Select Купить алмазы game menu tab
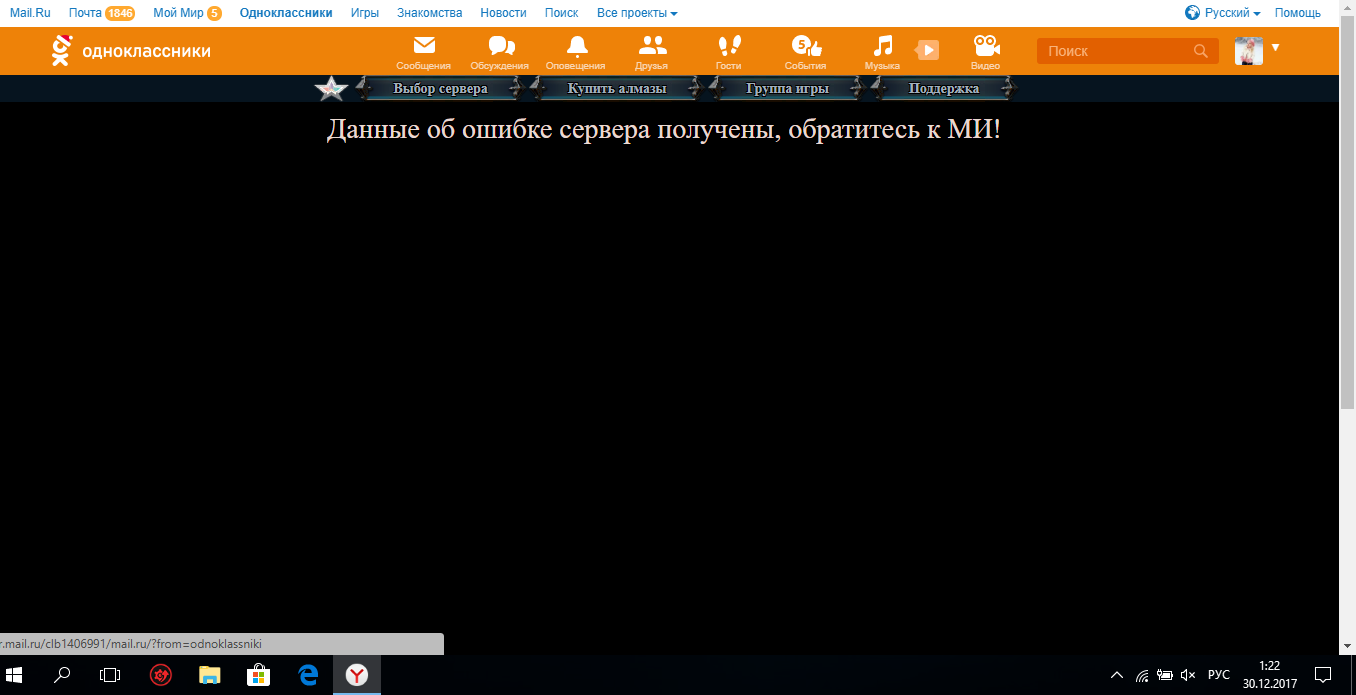This screenshot has height=695, width=1356. coord(616,89)
